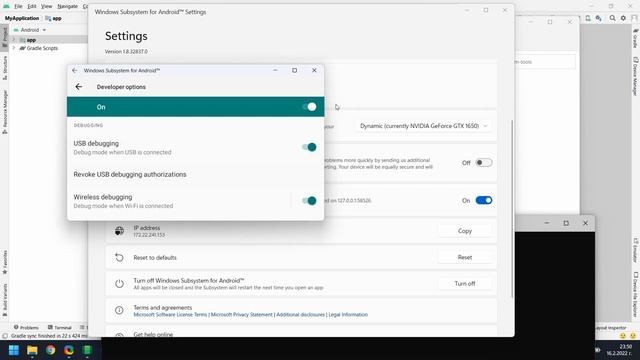Open Microsoft Privacy Statement link
The height and width of the screenshot is (360, 640).
coord(242,315)
